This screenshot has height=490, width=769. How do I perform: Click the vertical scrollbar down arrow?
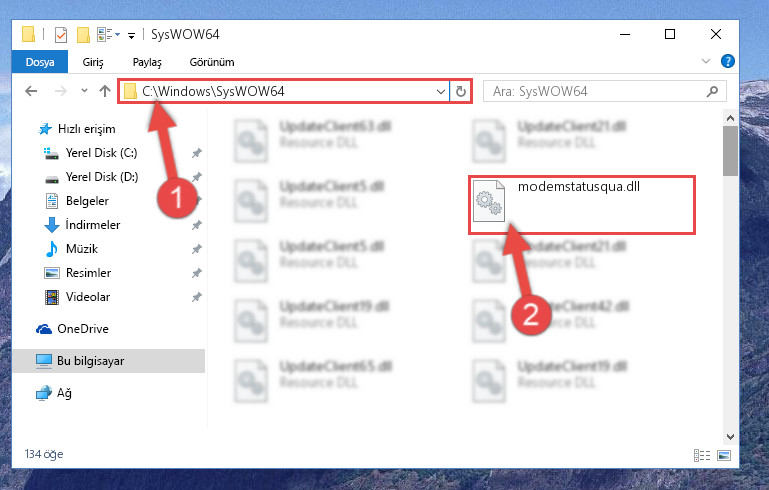[x=730, y=436]
